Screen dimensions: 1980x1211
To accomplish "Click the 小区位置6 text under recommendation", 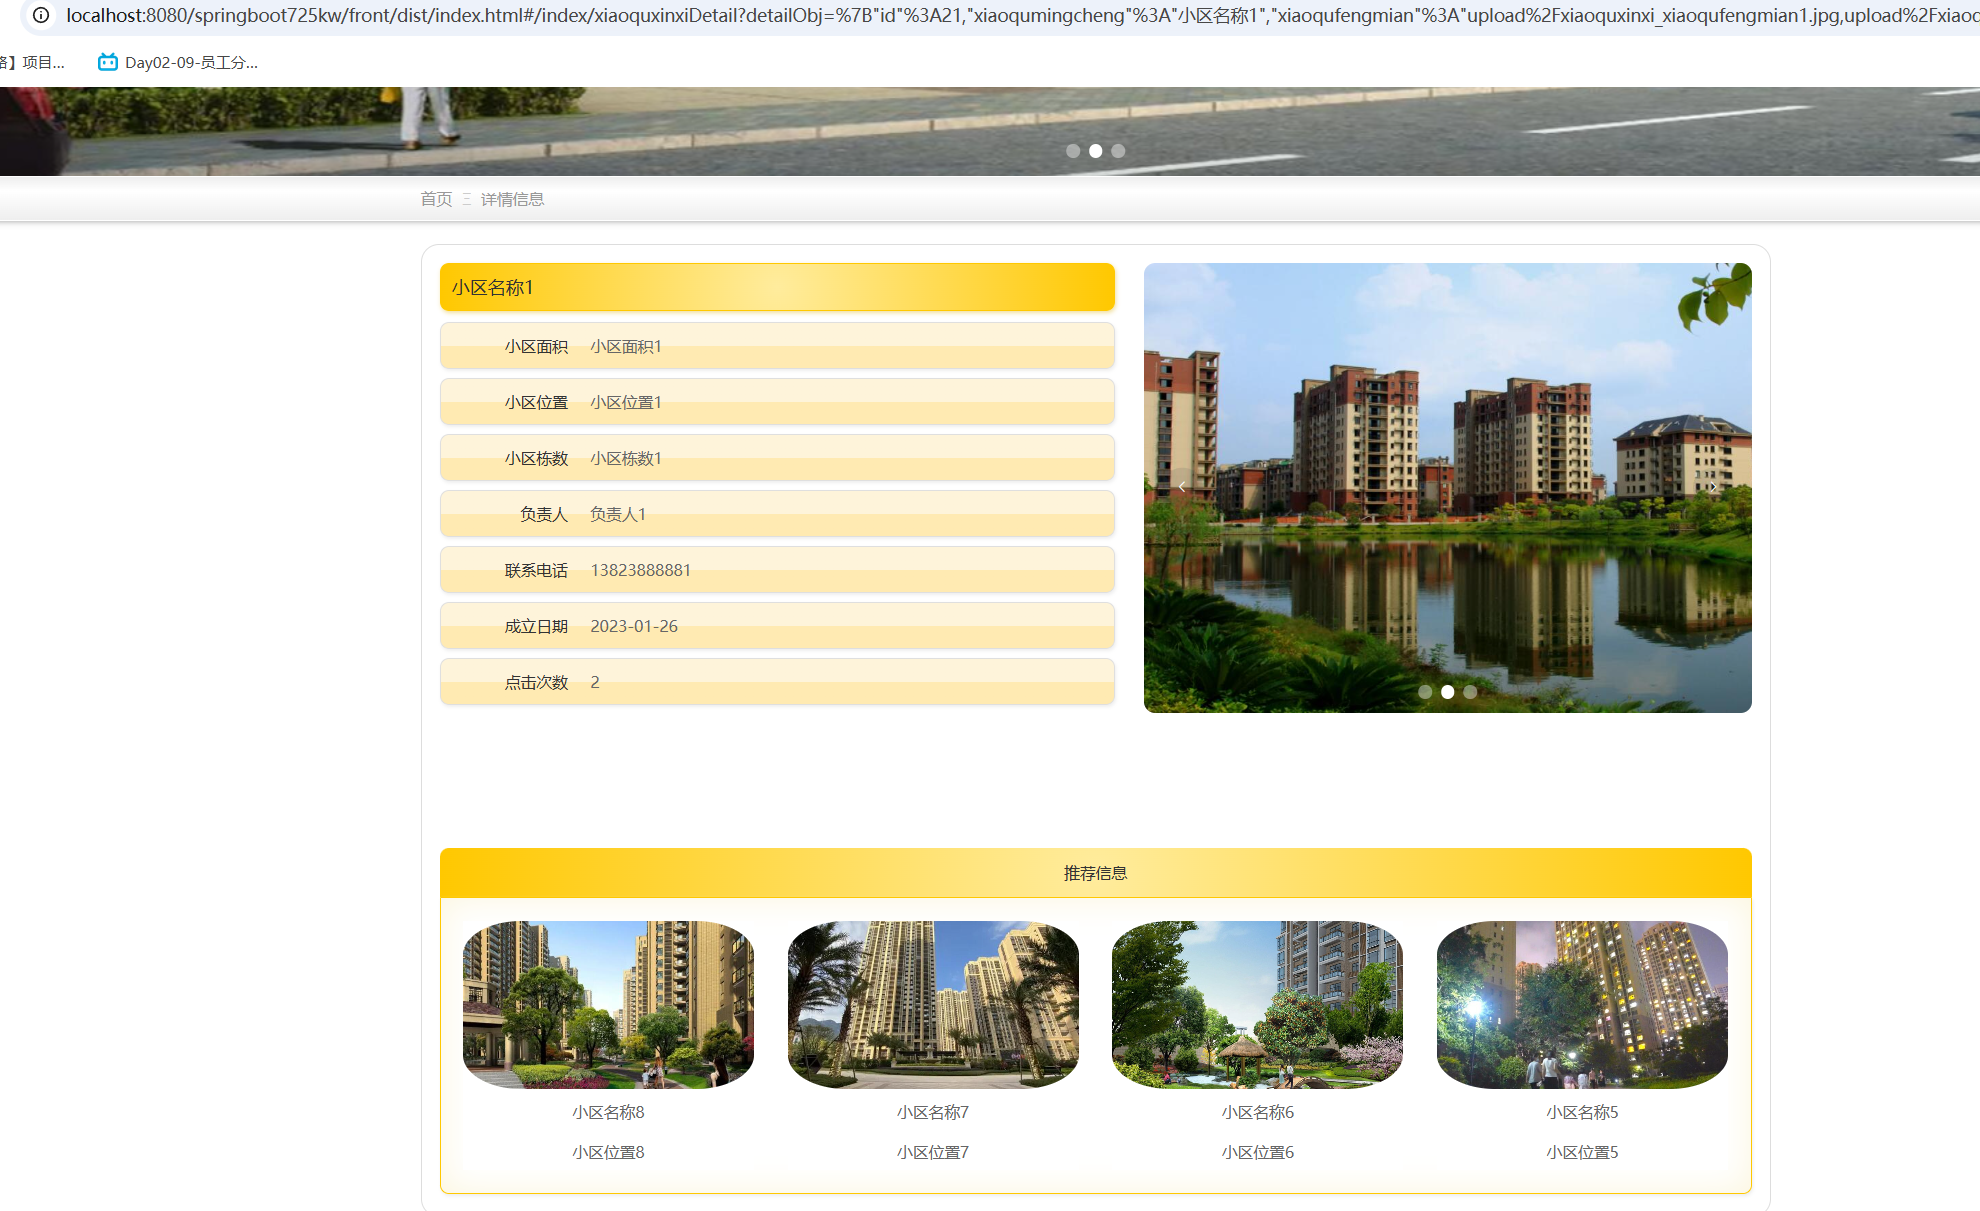I will (x=1257, y=1152).
